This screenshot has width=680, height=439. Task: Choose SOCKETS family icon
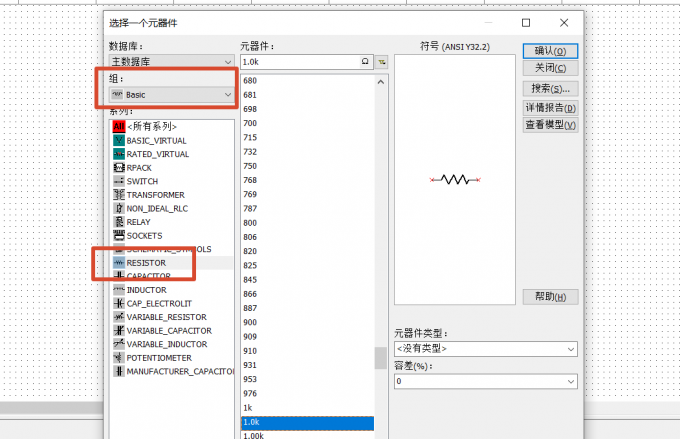click(x=119, y=236)
